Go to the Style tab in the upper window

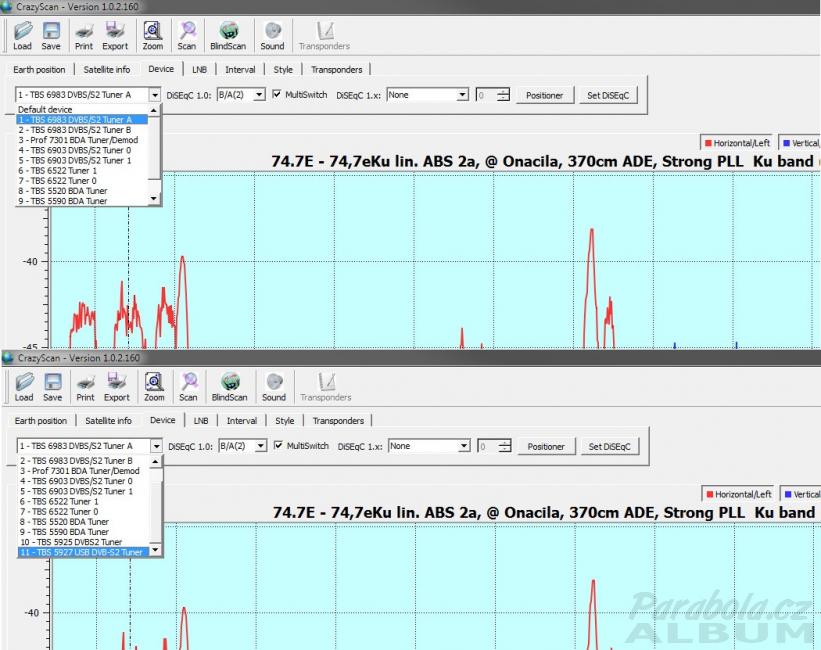[x=283, y=70]
